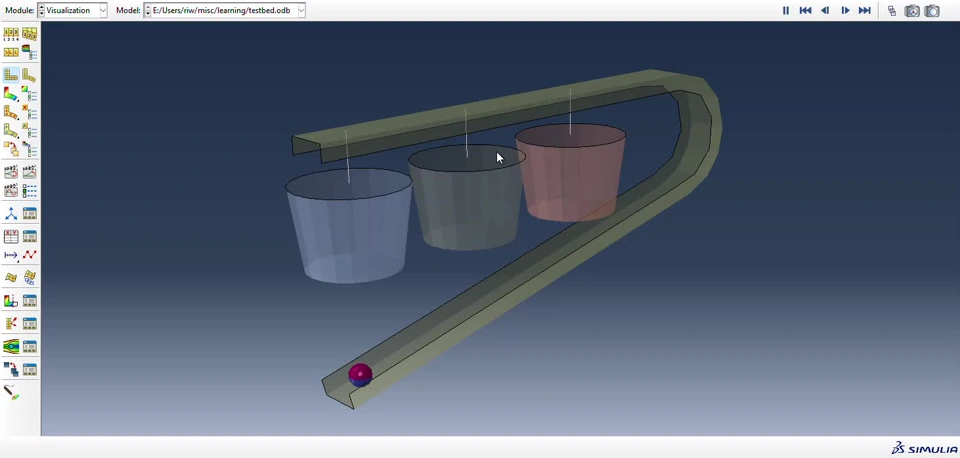960x458 pixels.
Task: Step to next animation frame
Action: click(x=845, y=10)
